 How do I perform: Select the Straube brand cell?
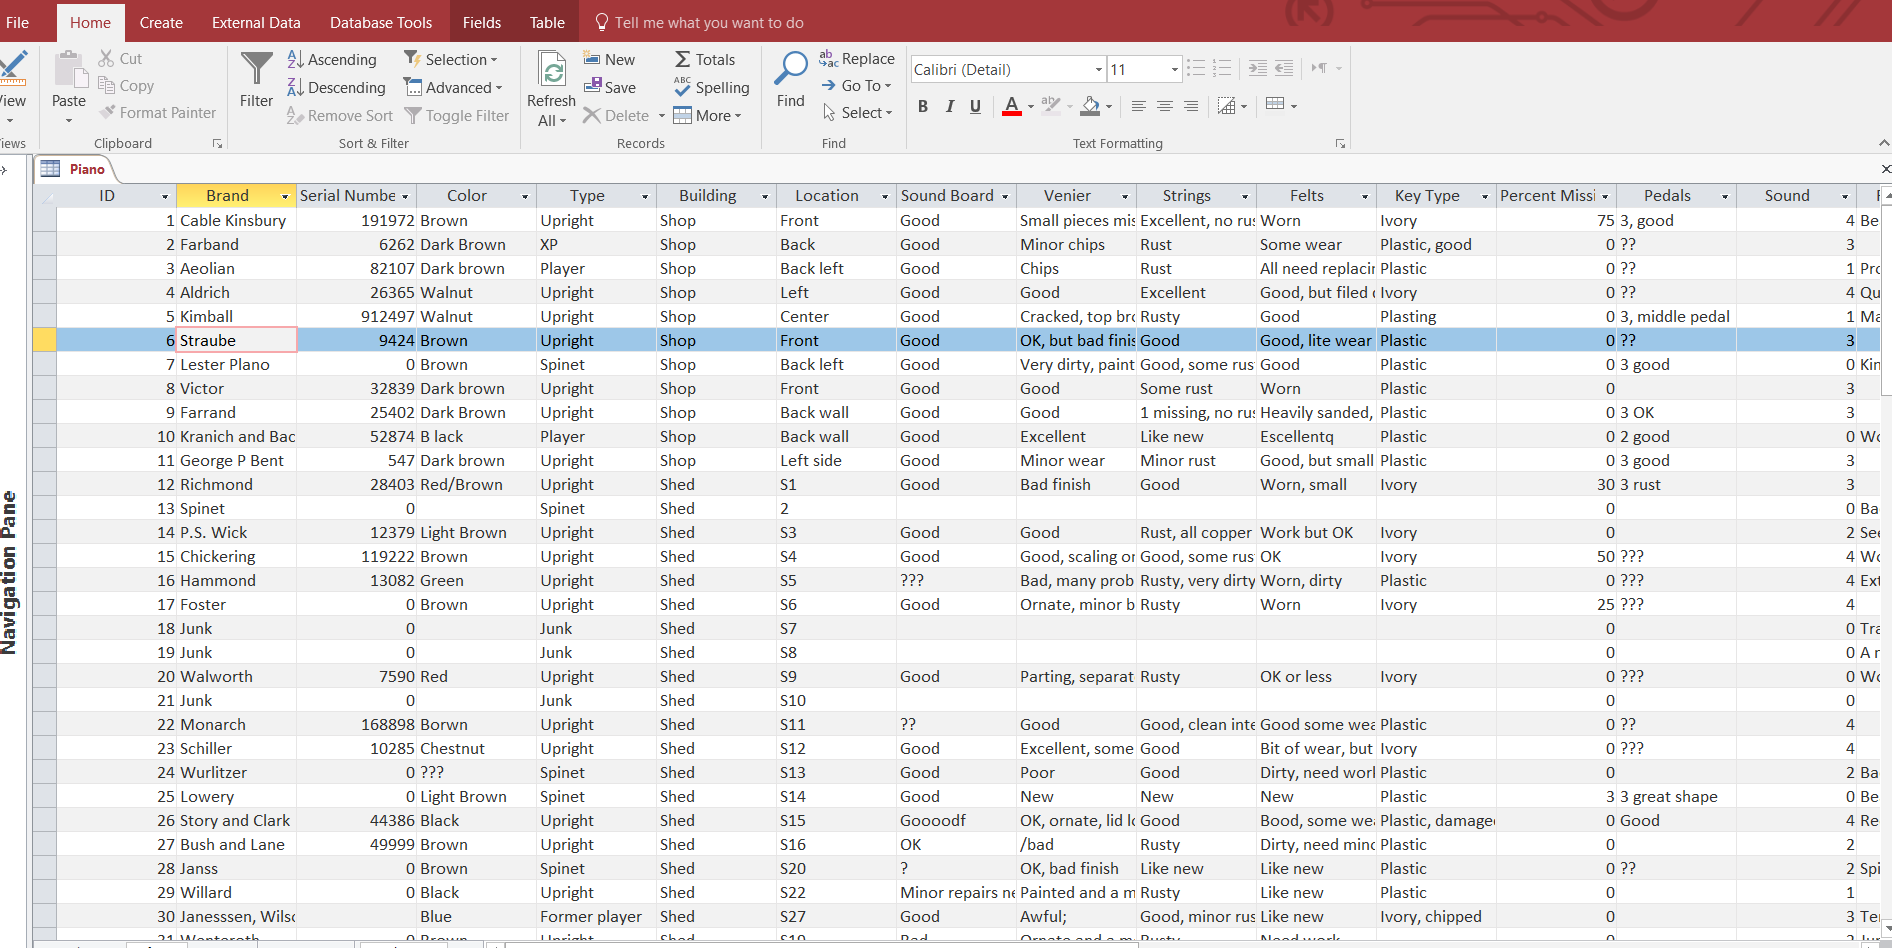click(x=236, y=340)
